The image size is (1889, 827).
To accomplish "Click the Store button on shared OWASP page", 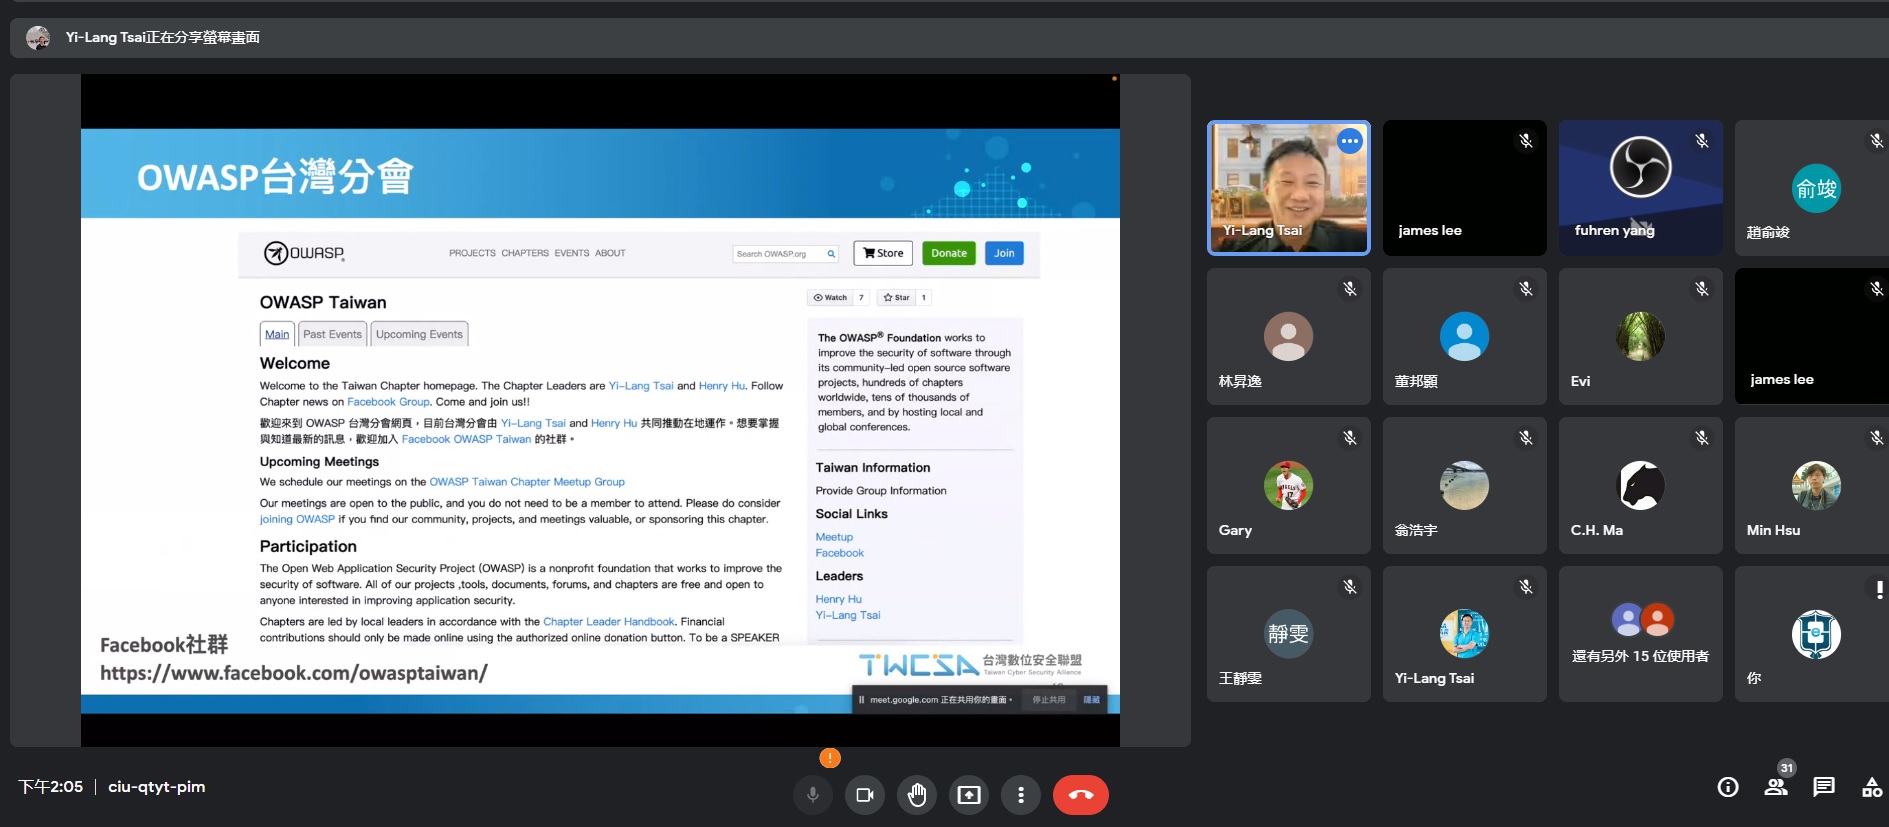I will click(x=883, y=253).
